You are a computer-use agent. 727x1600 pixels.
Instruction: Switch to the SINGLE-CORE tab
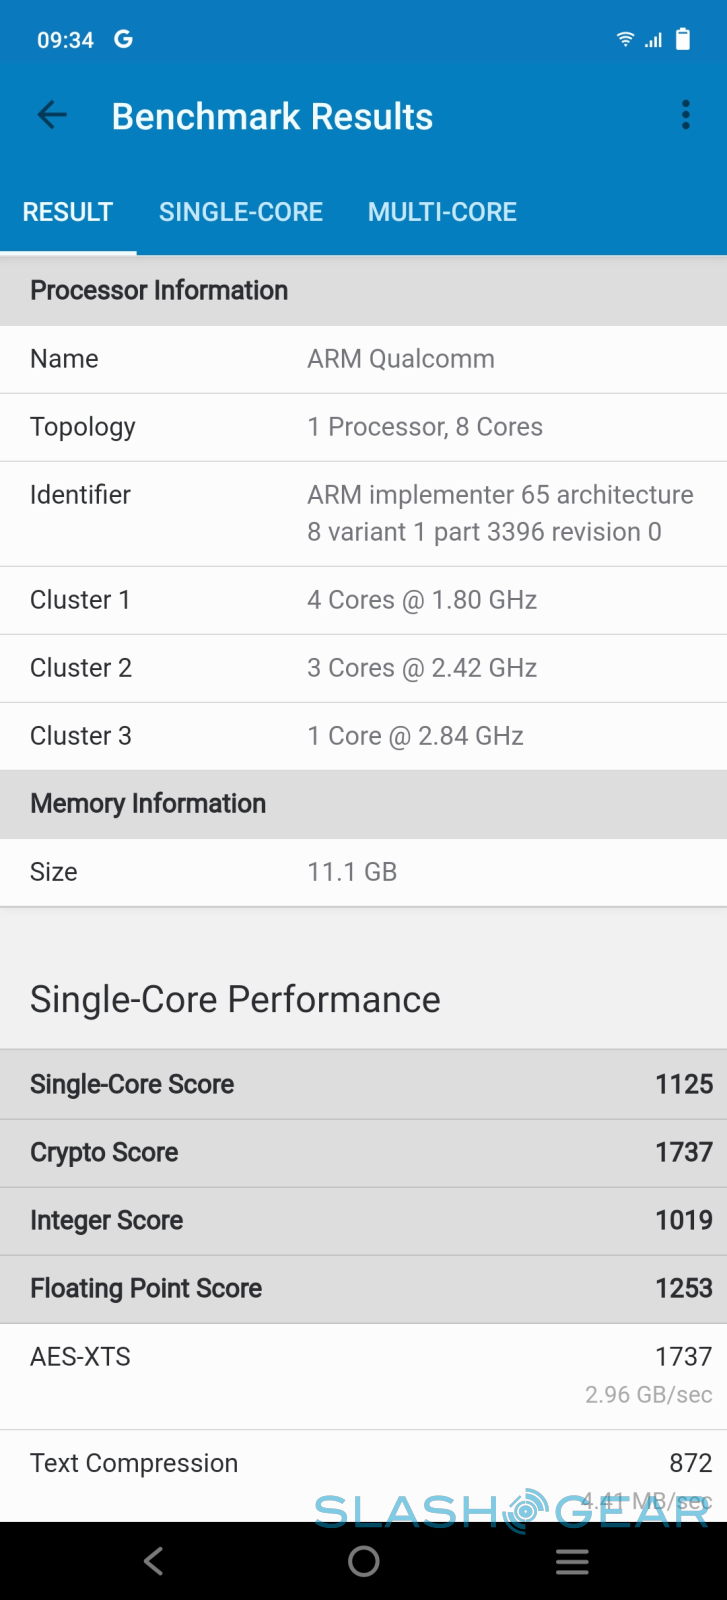tap(241, 212)
